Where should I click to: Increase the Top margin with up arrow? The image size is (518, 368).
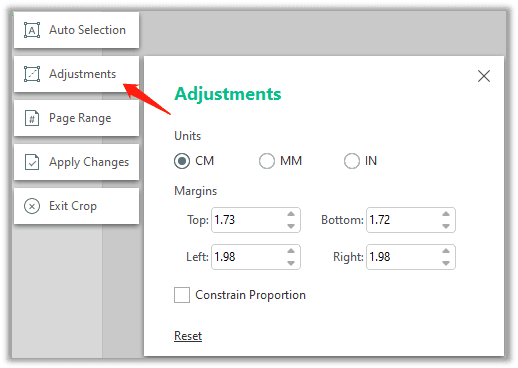pos(291,214)
